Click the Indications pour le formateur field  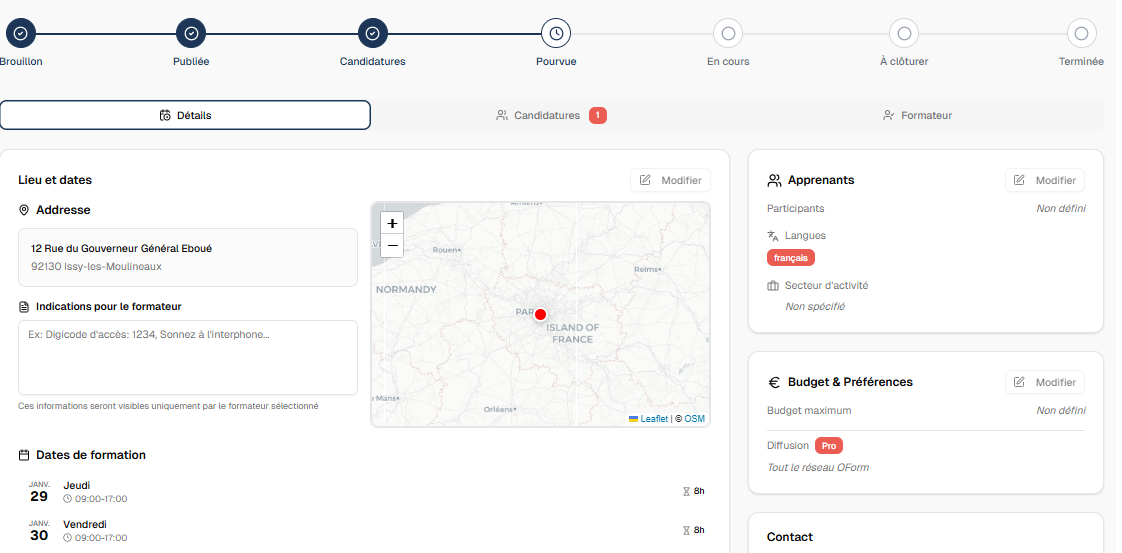tap(188, 357)
